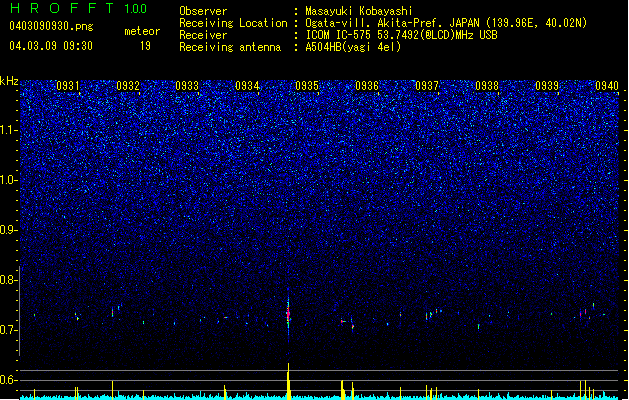The image size is (629, 400).
Task: Click the 0934 time marker
Action: tap(247, 86)
